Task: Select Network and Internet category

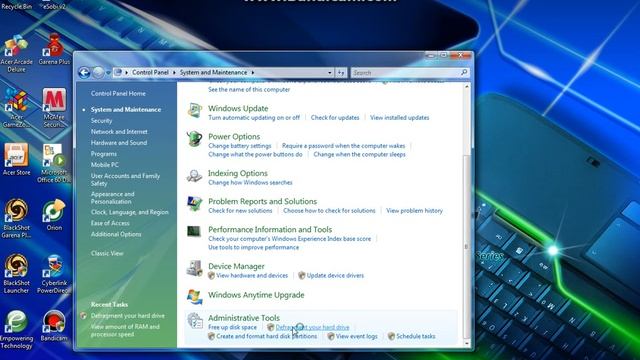Action: click(x=119, y=132)
